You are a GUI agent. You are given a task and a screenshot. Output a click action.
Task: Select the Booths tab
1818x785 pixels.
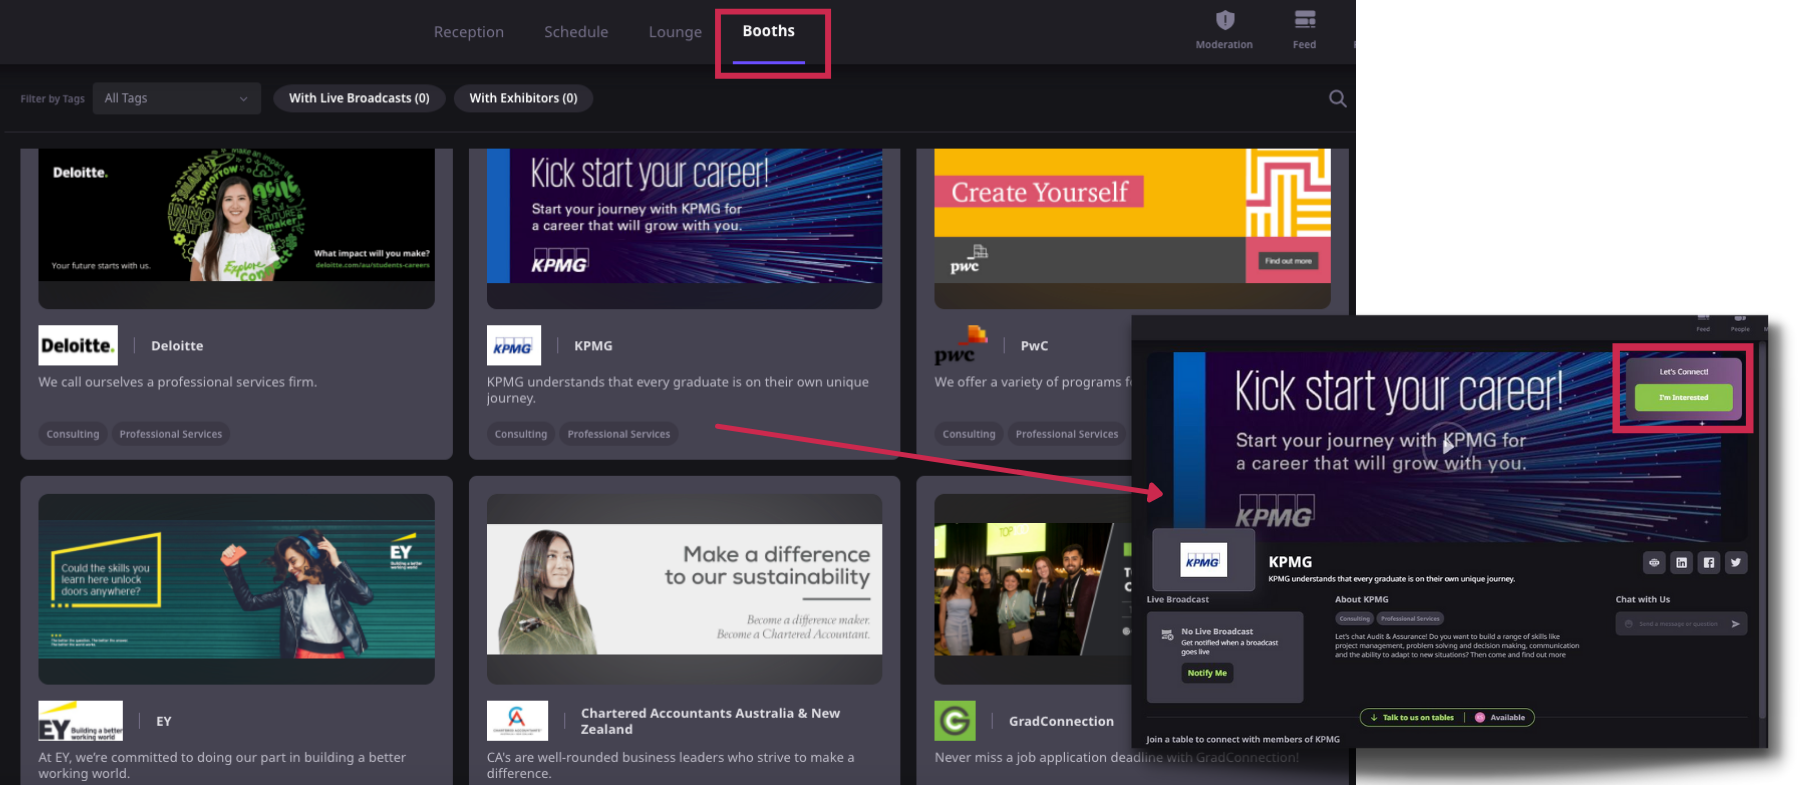pyautogui.click(x=768, y=31)
